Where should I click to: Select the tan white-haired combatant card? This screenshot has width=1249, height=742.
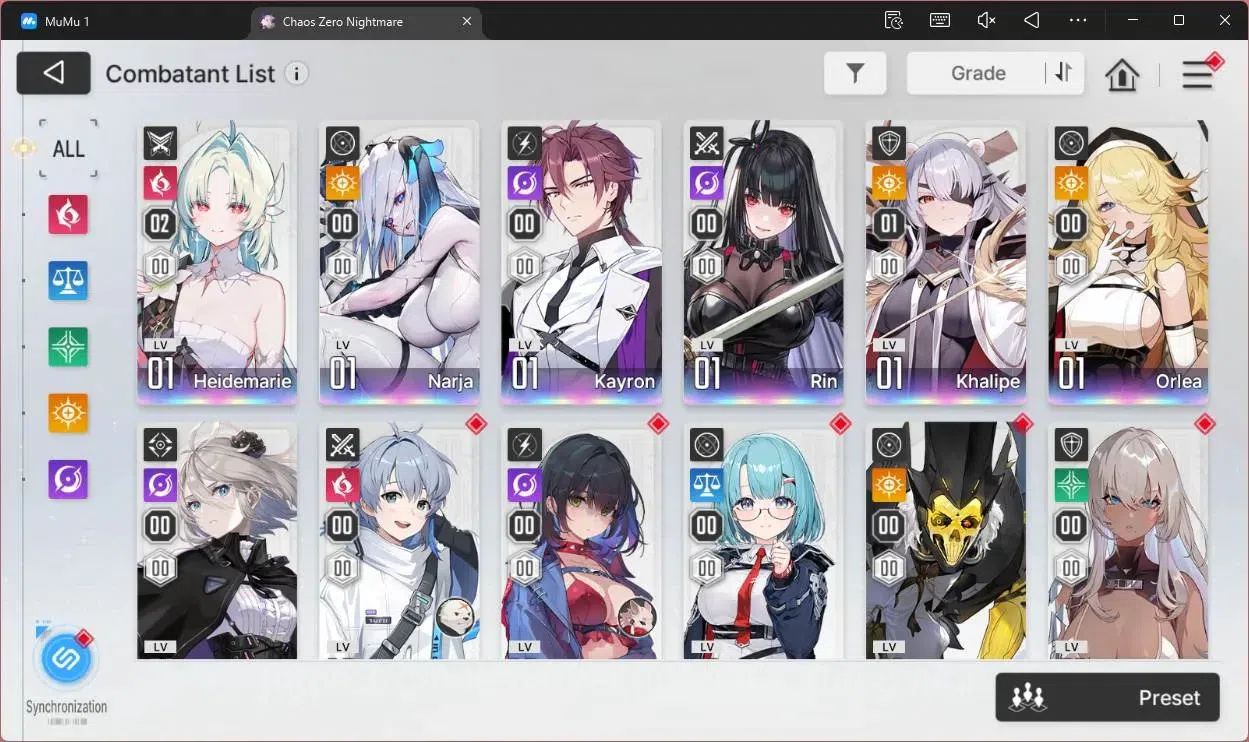[1128, 540]
